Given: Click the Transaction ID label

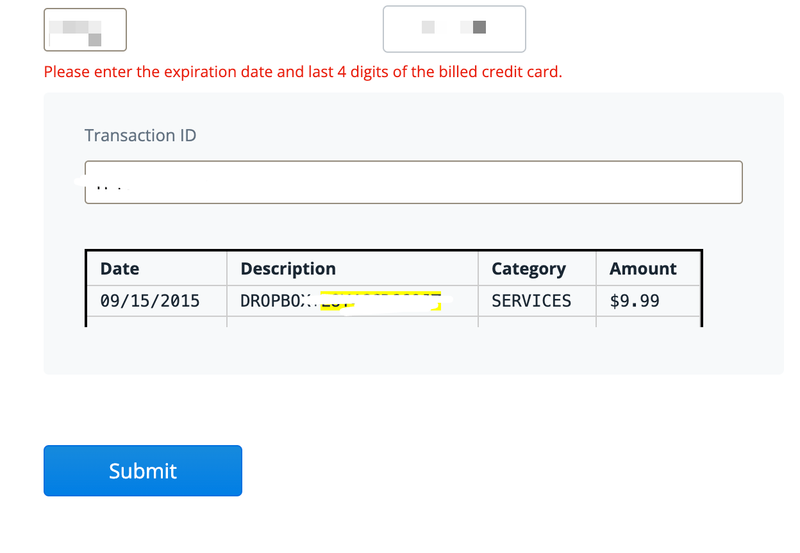Looking at the screenshot, I should click(x=140, y=135).
